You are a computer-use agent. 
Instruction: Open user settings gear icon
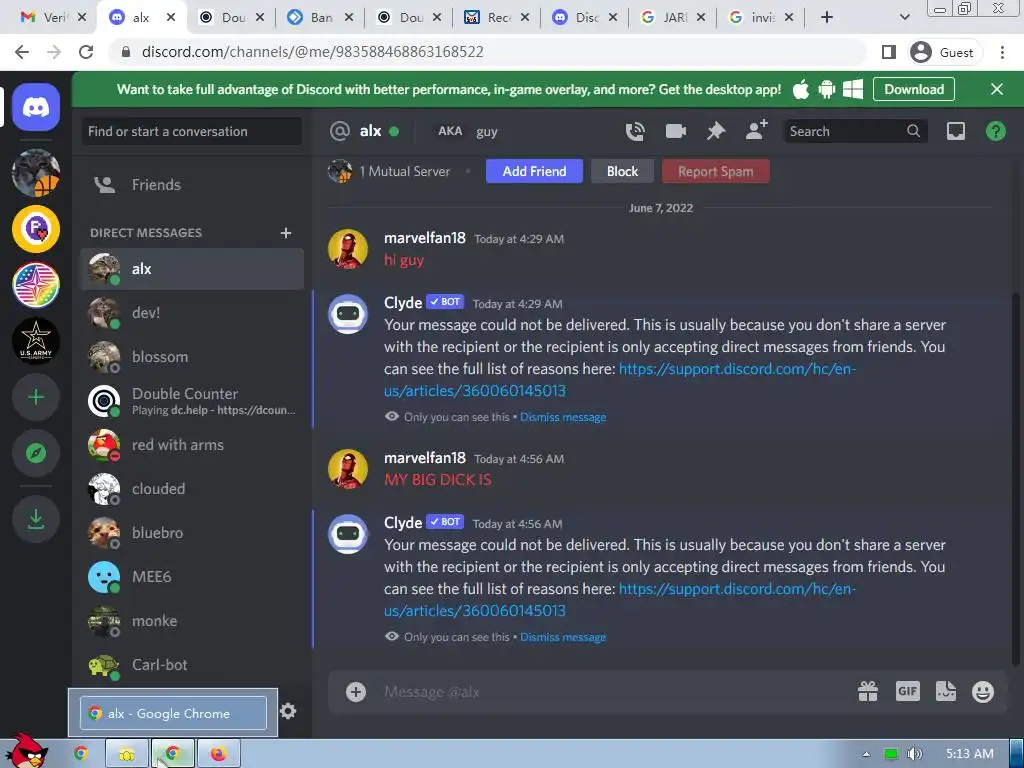(288, 711)
